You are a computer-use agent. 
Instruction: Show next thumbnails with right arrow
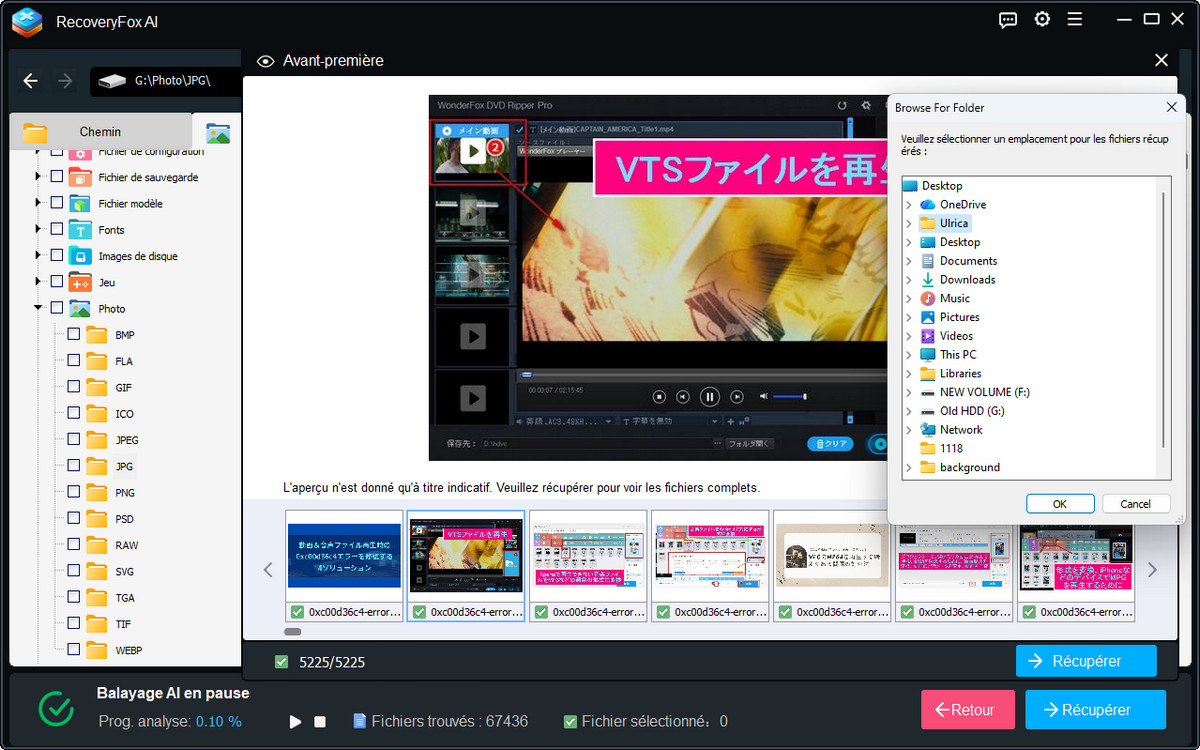click(x=1152, y=570)
